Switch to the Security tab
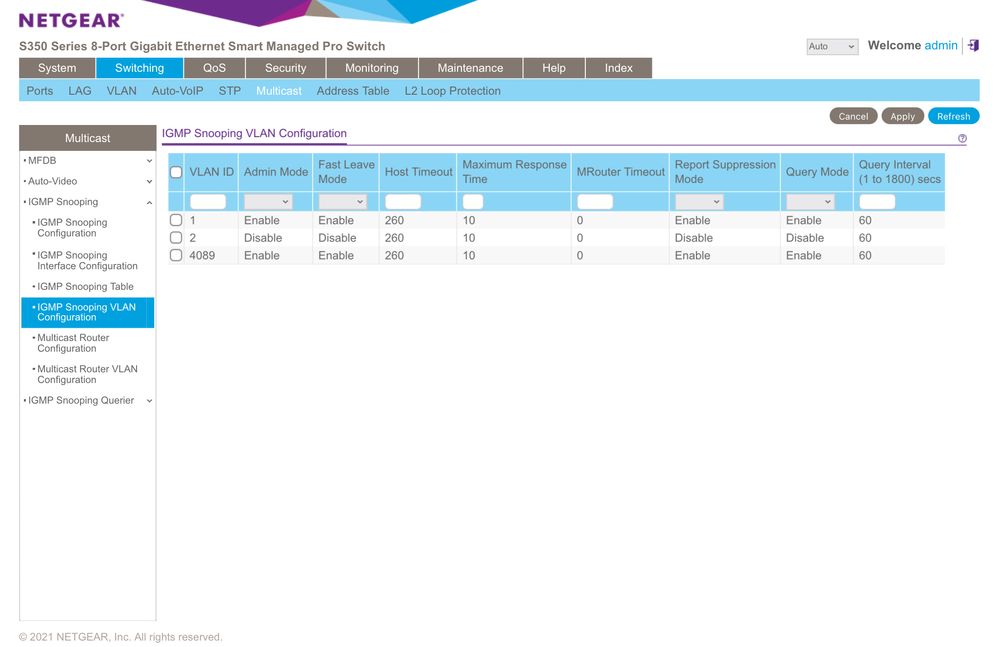The width and height of the screenshot is (999, 647). 285,68
